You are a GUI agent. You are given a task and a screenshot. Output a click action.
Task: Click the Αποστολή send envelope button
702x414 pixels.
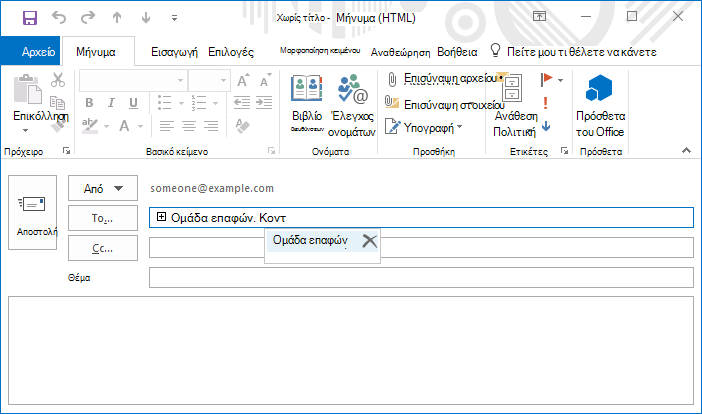(33, 212)
